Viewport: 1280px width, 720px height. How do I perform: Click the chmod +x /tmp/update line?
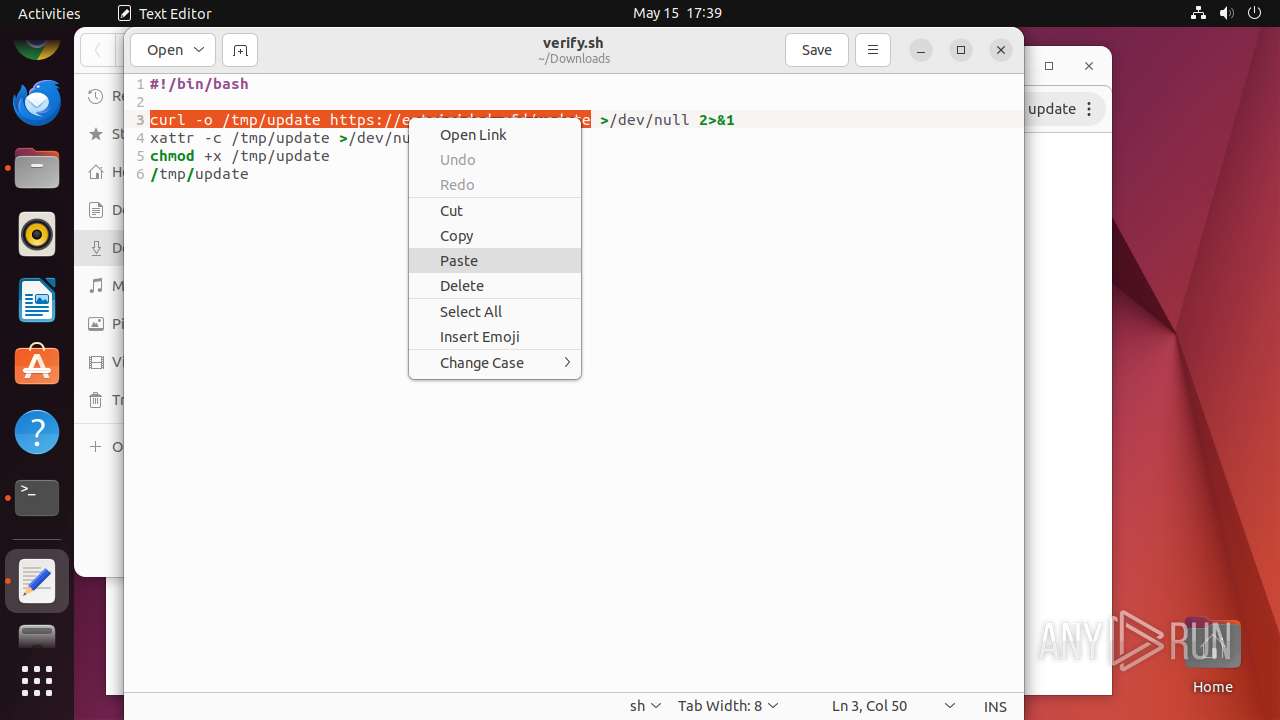(x=239, y=156)
